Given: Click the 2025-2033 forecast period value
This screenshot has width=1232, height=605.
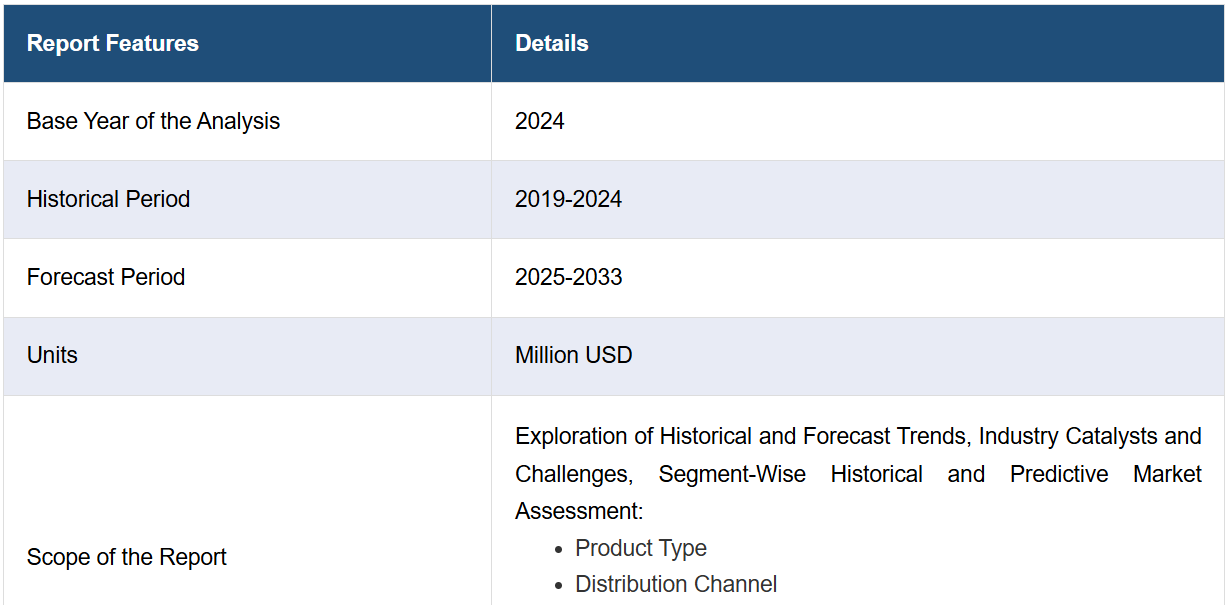Looking at the screenshot, I should (x=568, y=277).
